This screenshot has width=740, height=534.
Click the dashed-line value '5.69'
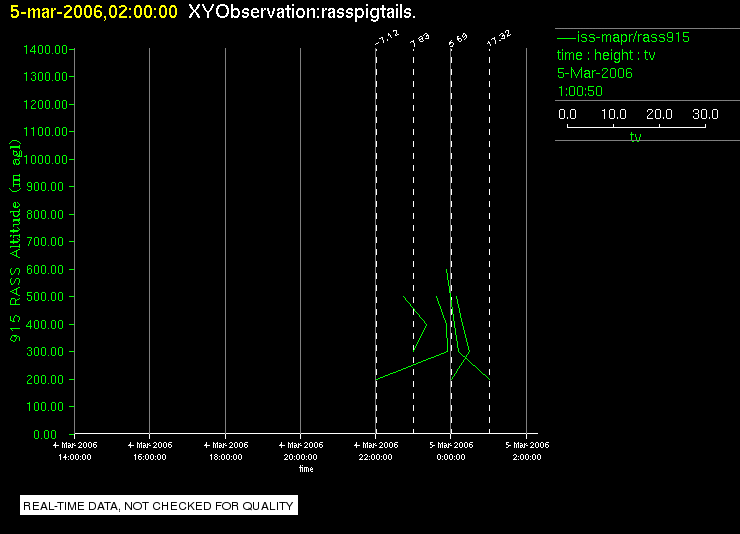coord(458,40)
